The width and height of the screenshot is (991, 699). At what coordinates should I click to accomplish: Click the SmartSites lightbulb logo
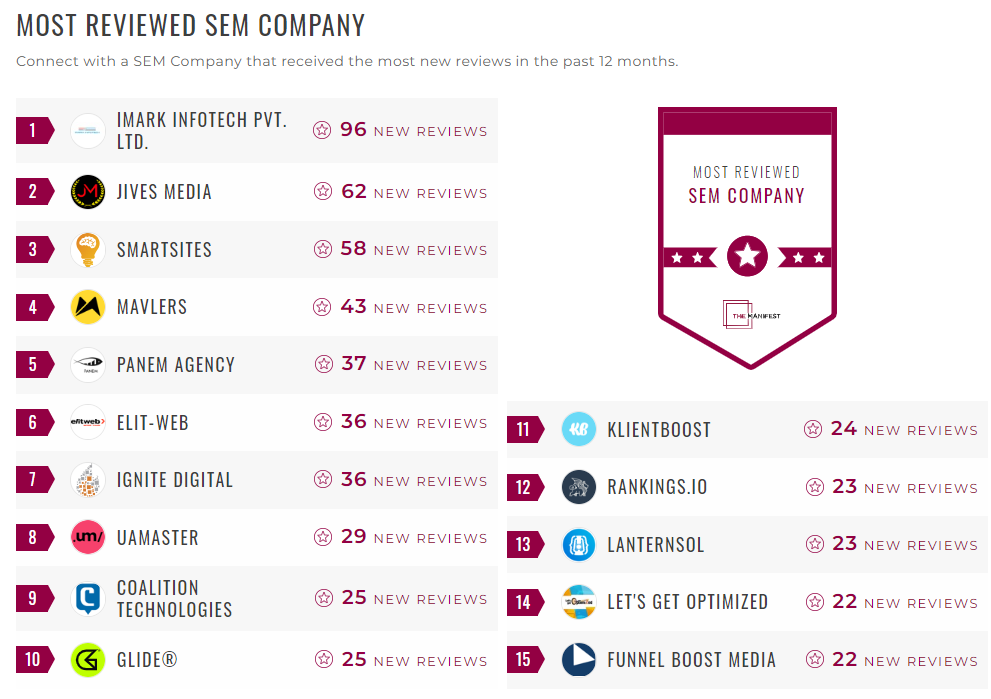88,250
